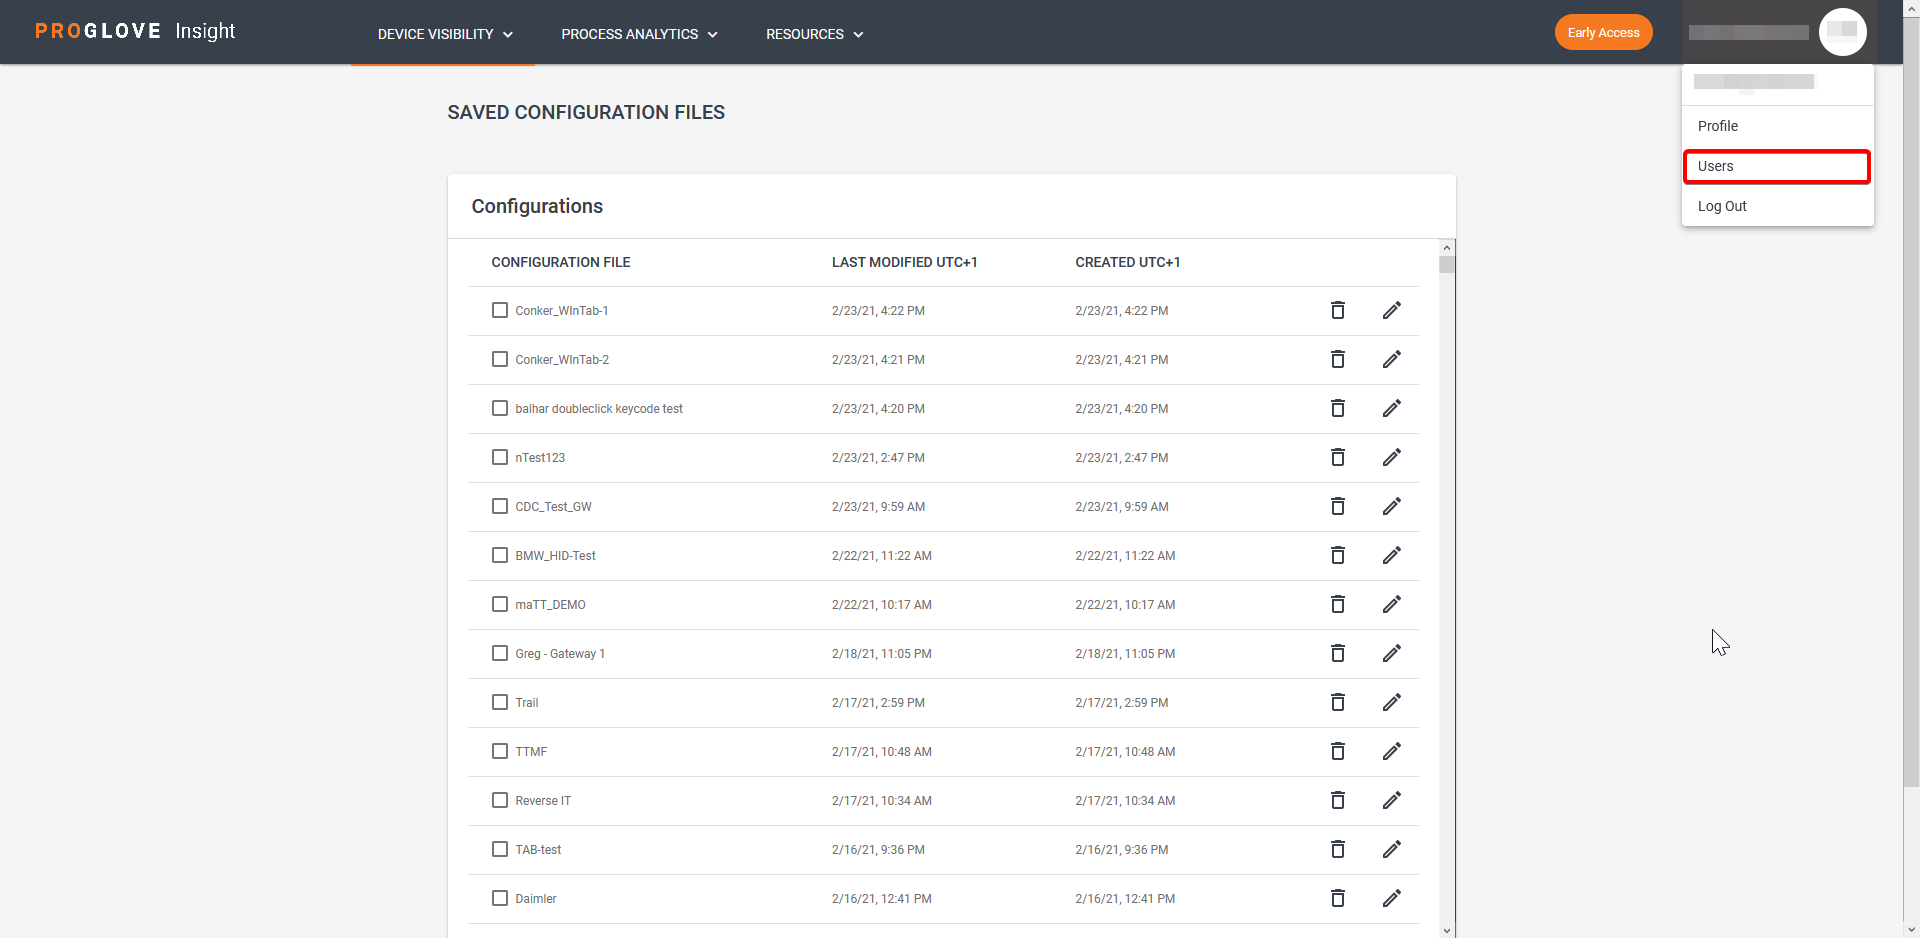Open Users from the user menu
This screenshot has width=1920, height=938.
(1777, 166)
